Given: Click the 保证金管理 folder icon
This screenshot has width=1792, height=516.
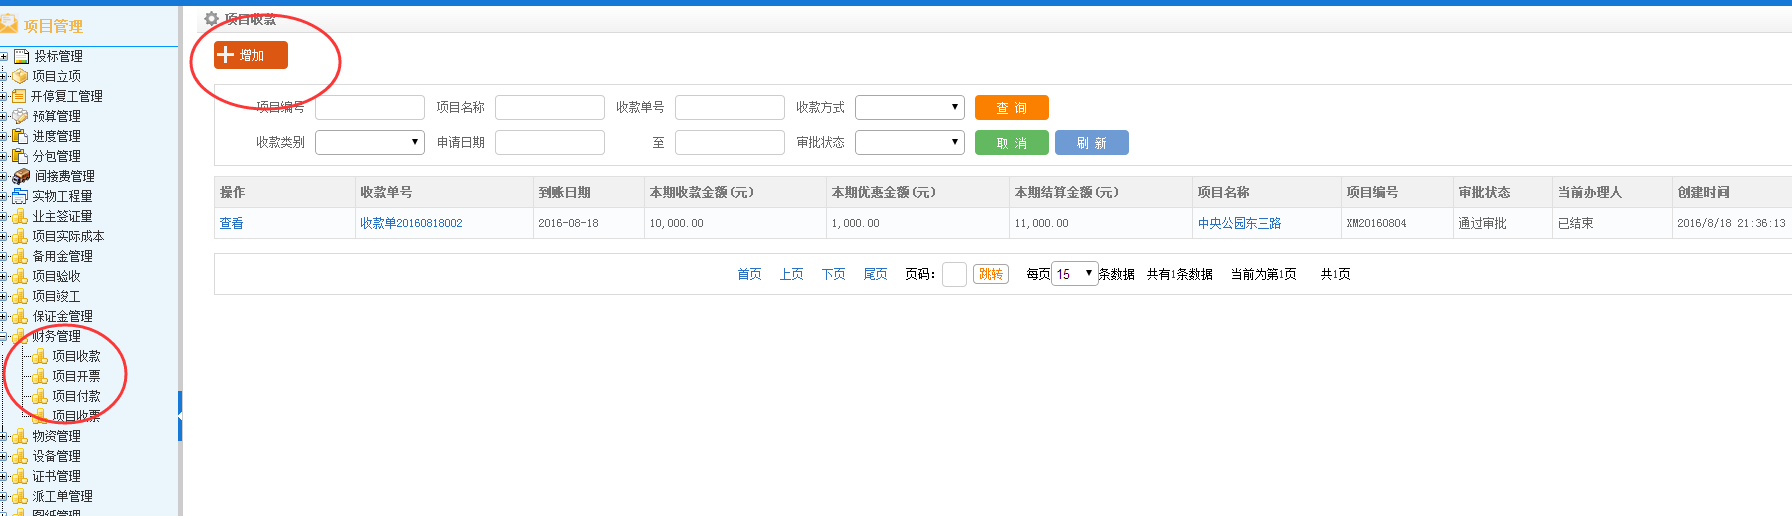Looking at the screenshot, I should coord(20,316).
